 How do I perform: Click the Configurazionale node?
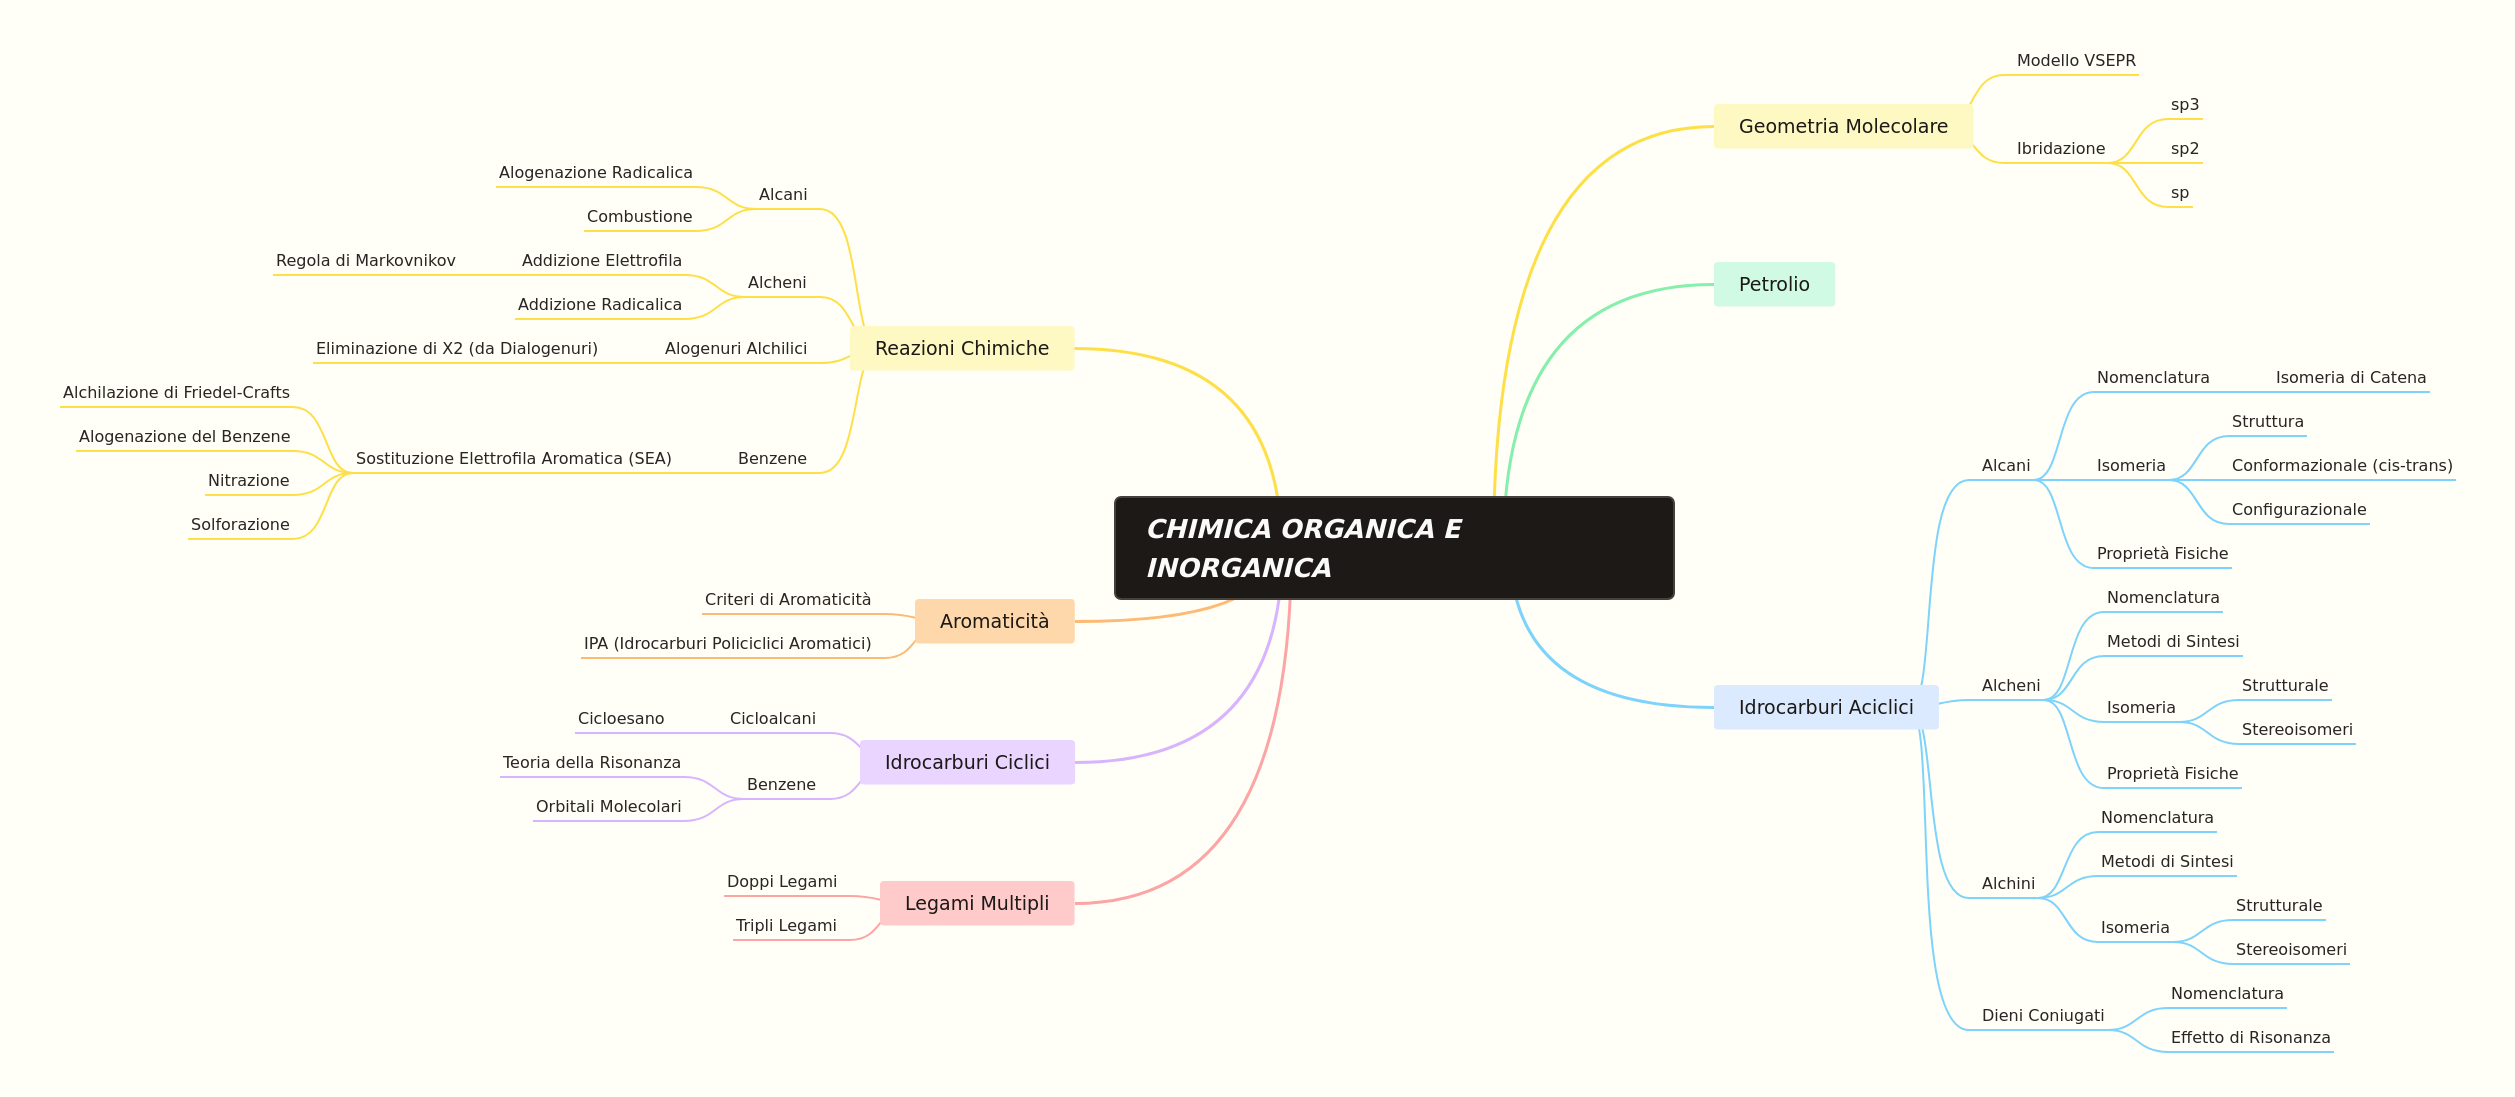2299,510
